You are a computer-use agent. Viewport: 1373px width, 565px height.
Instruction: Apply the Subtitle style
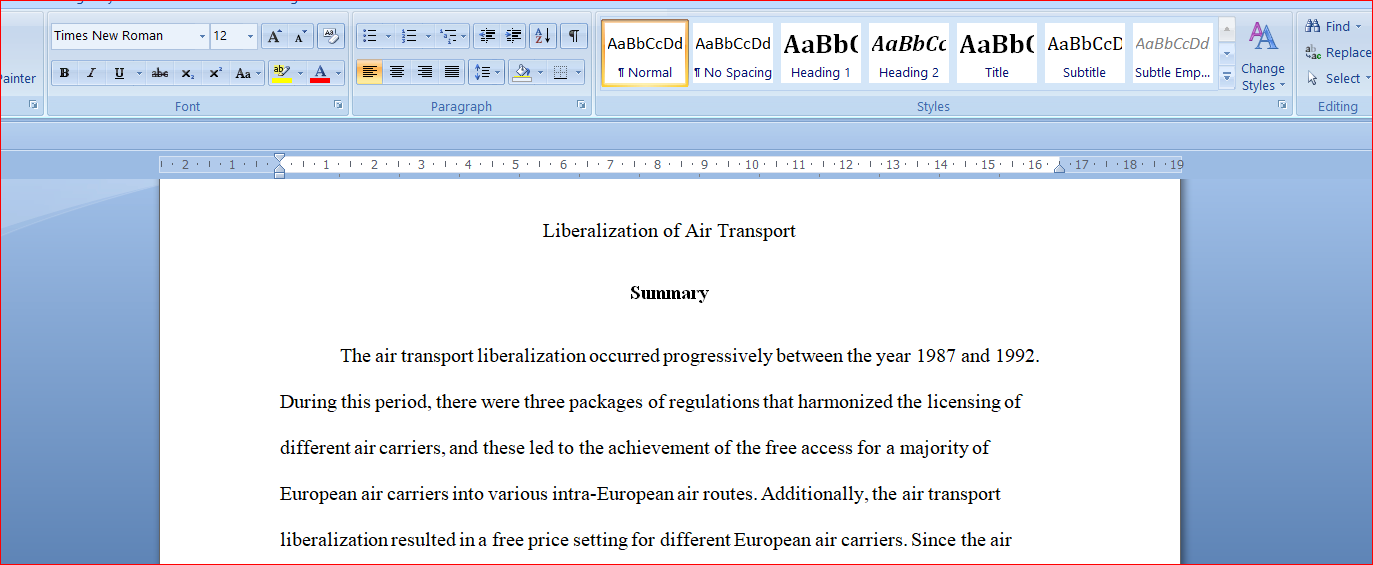[x=1085, y=53]
